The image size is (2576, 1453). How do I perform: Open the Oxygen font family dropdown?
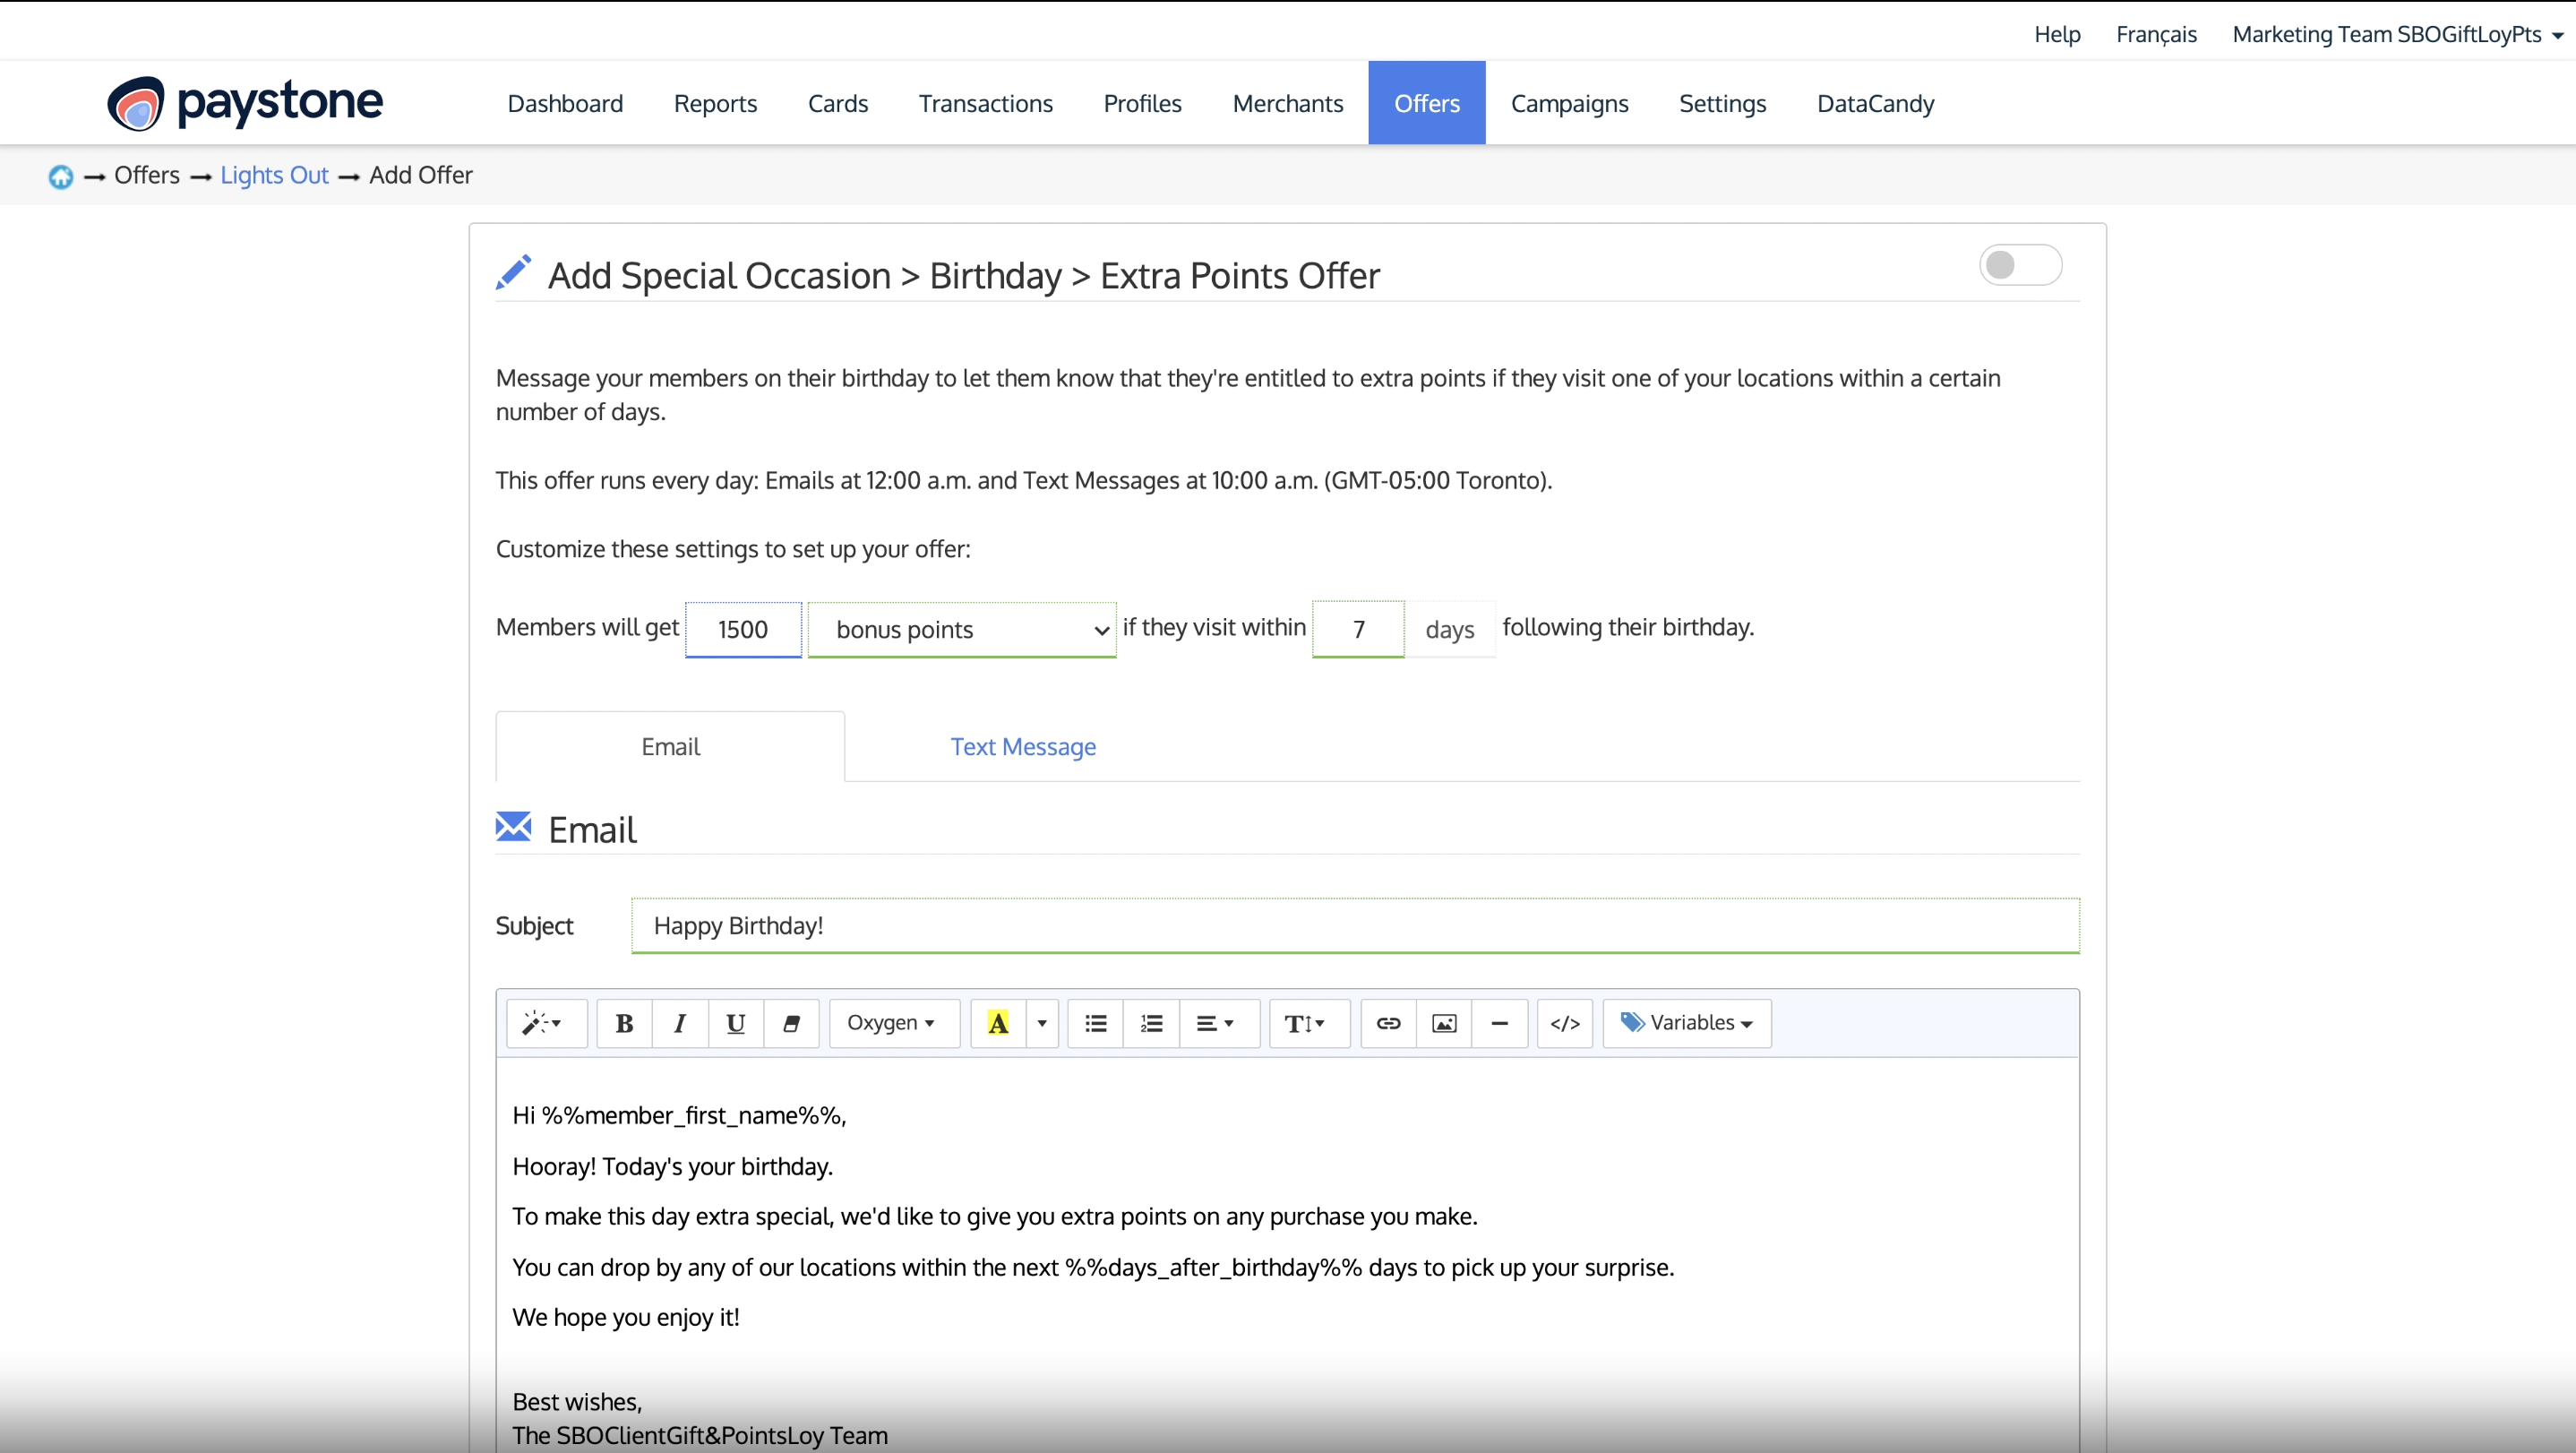click(x=893, y=1023)
